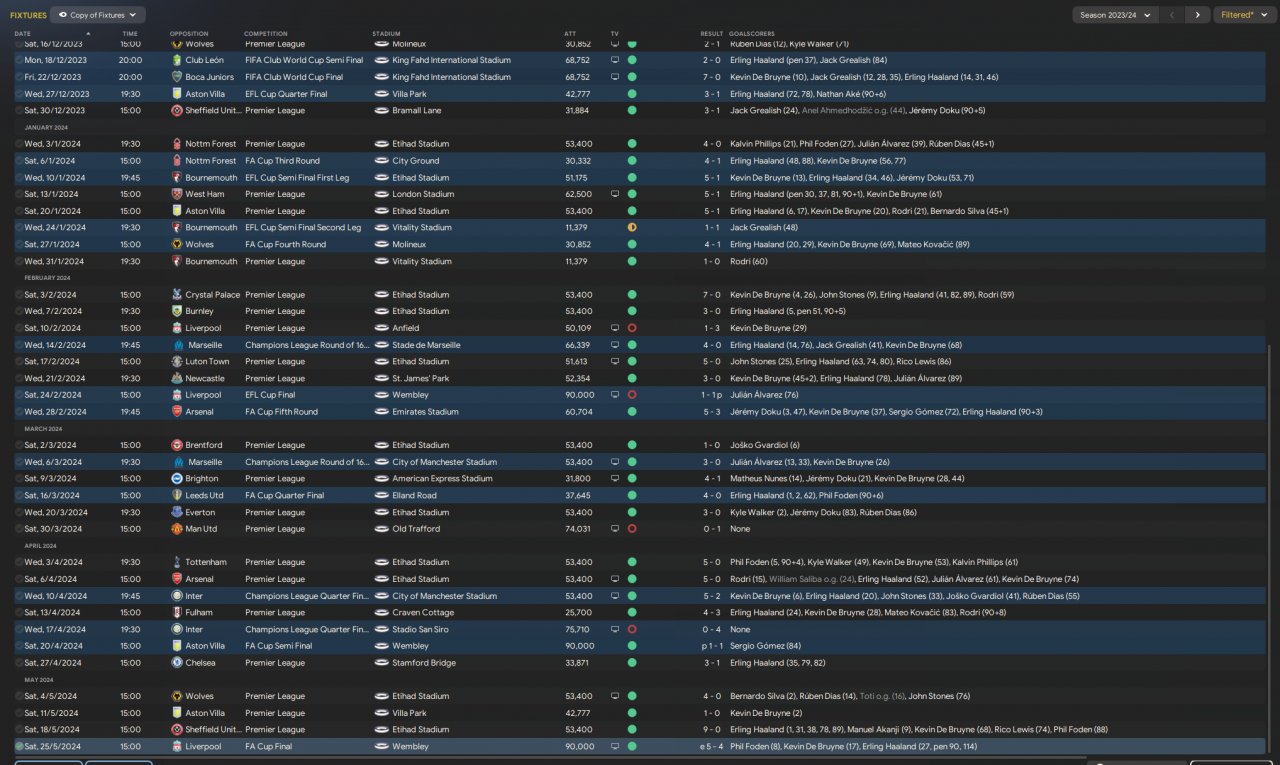Viewport: 1280px width, 765px height.
Task: Click the goalscorers text 'Rodri (60)'
Action: point(749,261)
